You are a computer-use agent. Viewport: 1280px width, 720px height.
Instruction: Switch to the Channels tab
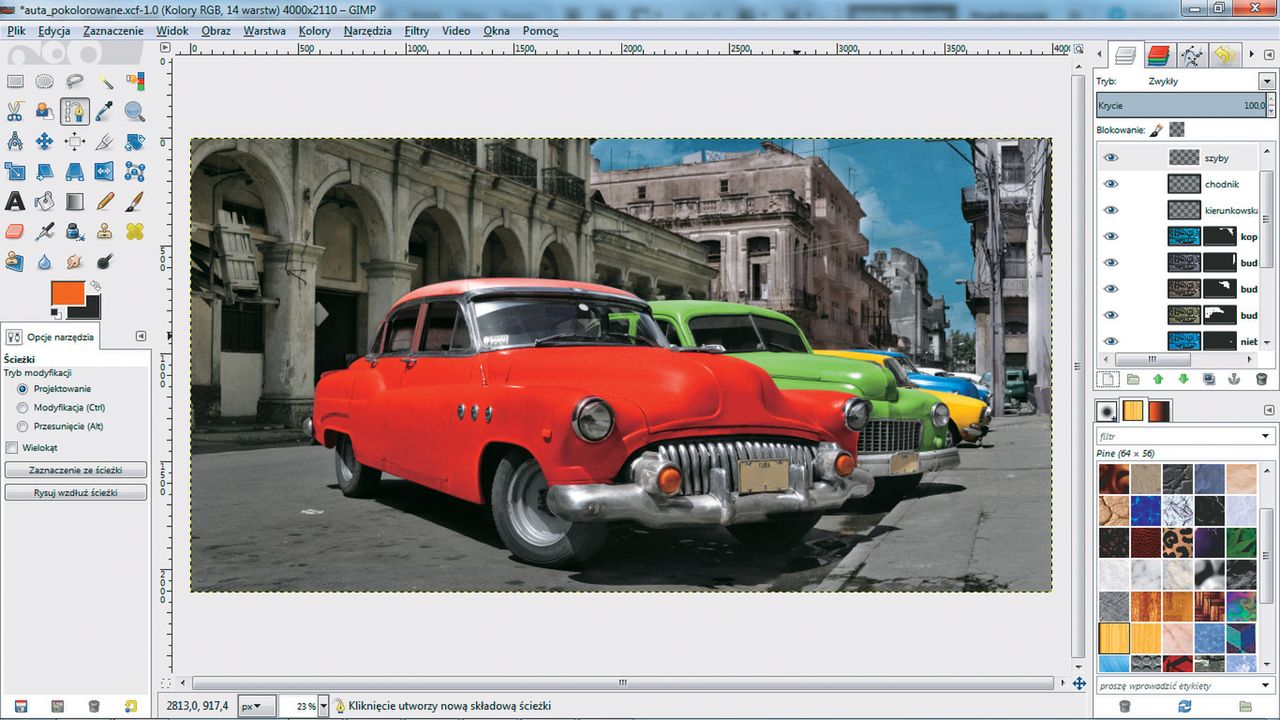pos(1158,55)
